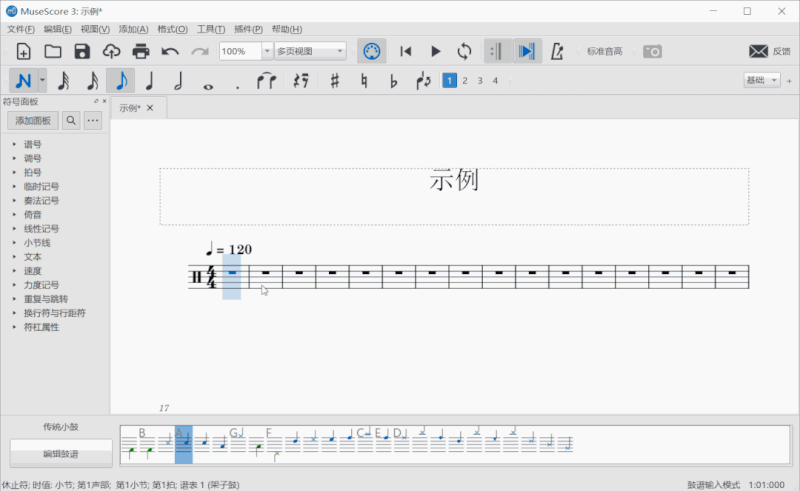Screen dimensions: 800x491
Task: Rewind playback to start
Action: pos(406,52)
